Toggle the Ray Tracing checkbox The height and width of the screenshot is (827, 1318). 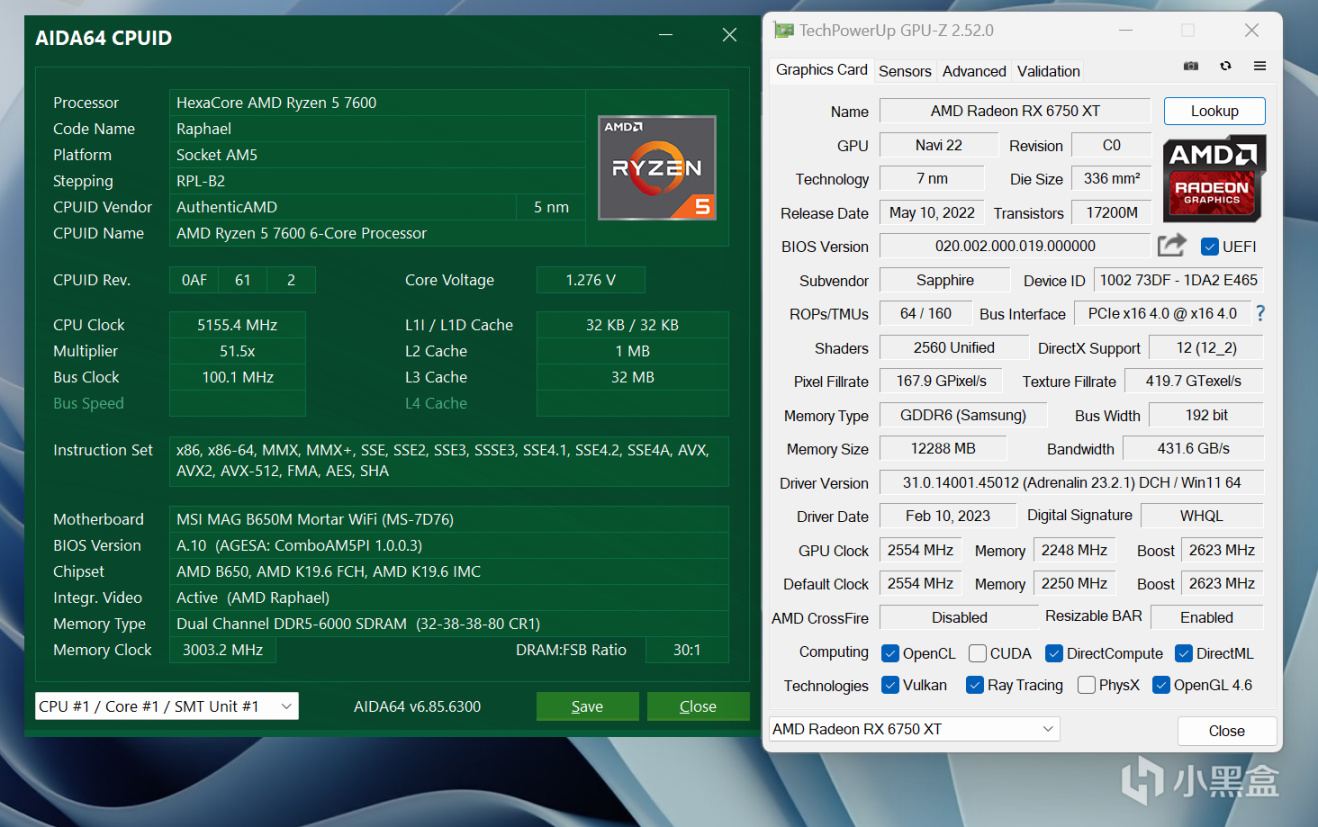tap(974, 685)
